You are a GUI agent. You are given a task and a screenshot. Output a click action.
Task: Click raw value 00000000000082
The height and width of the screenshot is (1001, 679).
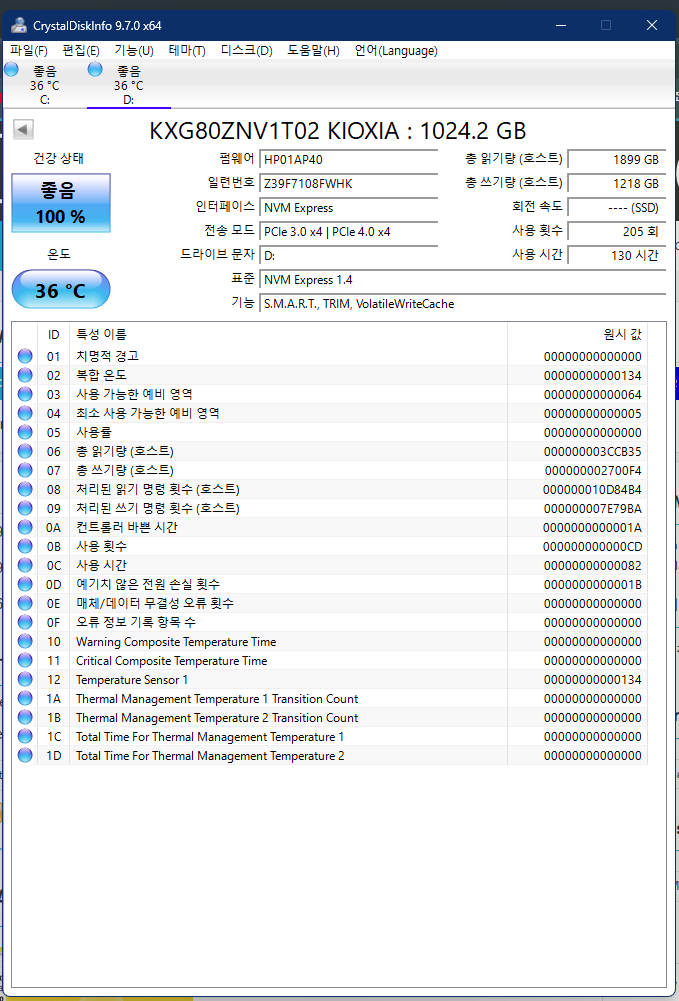593,566
